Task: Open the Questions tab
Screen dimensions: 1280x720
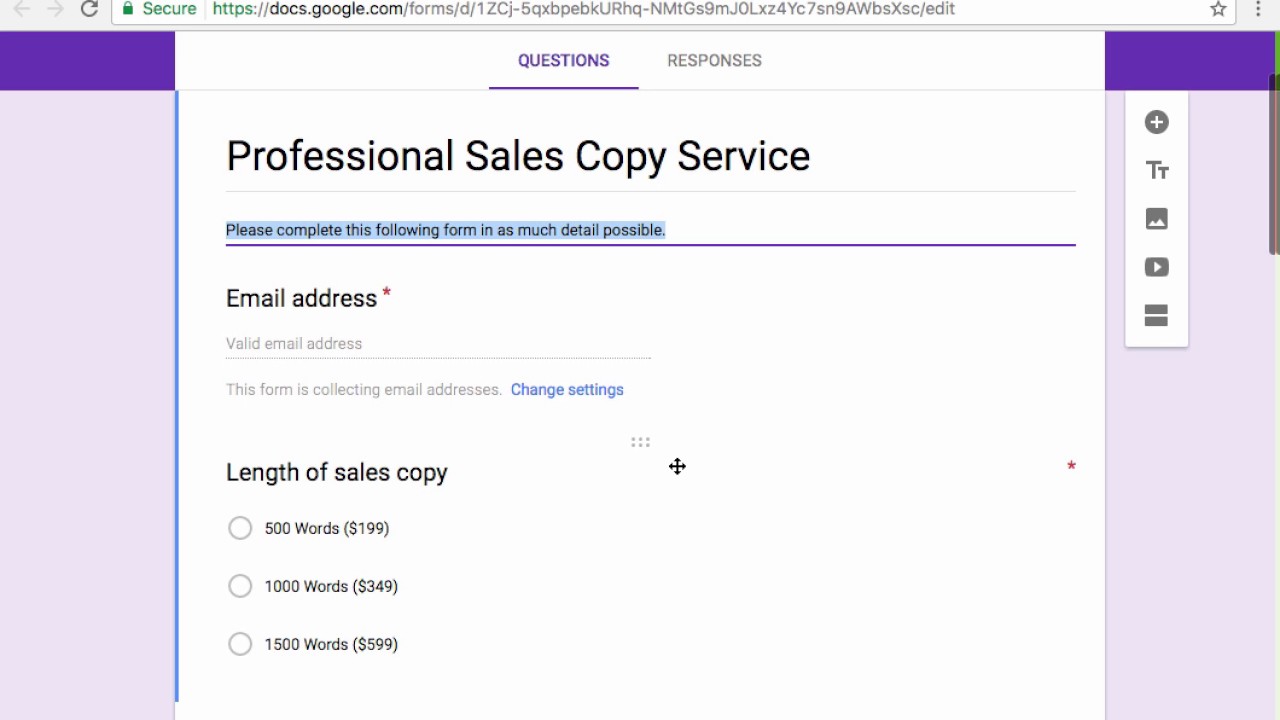Action: tap(563, 61)
